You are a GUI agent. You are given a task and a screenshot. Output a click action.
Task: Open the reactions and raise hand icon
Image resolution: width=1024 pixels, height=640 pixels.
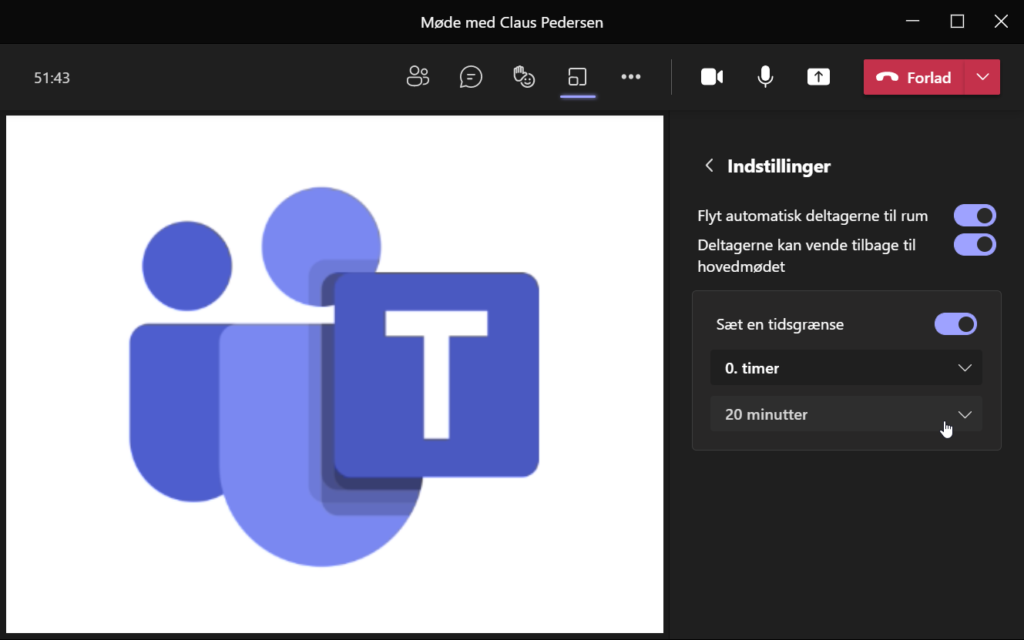(x=524, y=77)
